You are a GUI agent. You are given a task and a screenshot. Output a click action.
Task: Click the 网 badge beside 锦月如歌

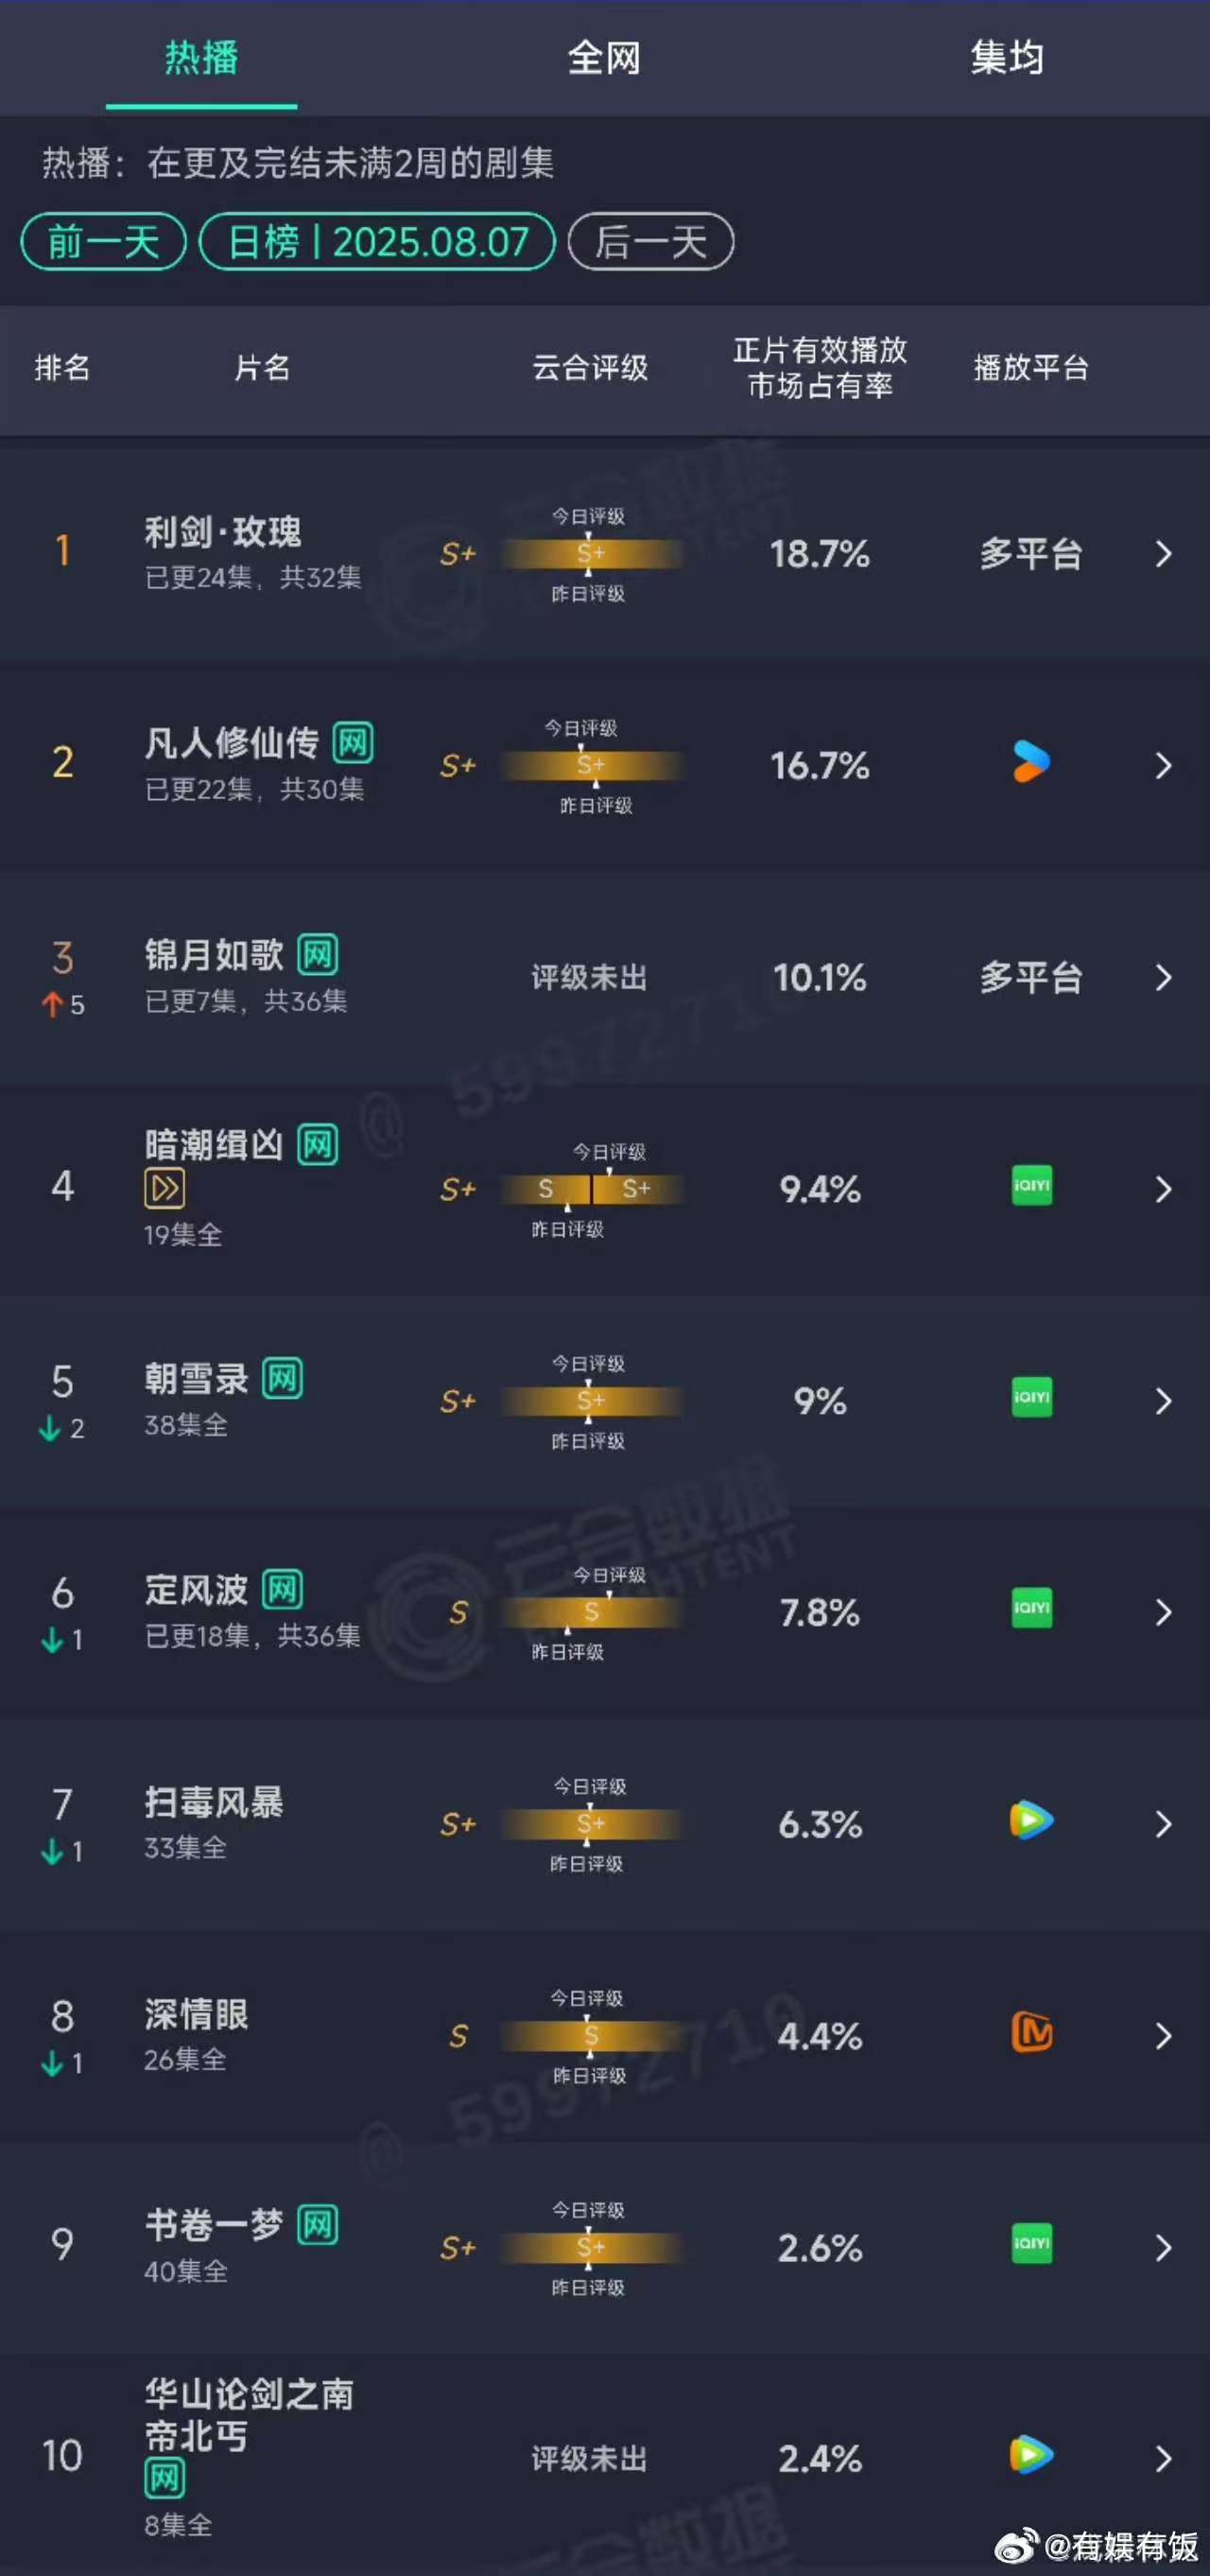(x=317, y=954)
